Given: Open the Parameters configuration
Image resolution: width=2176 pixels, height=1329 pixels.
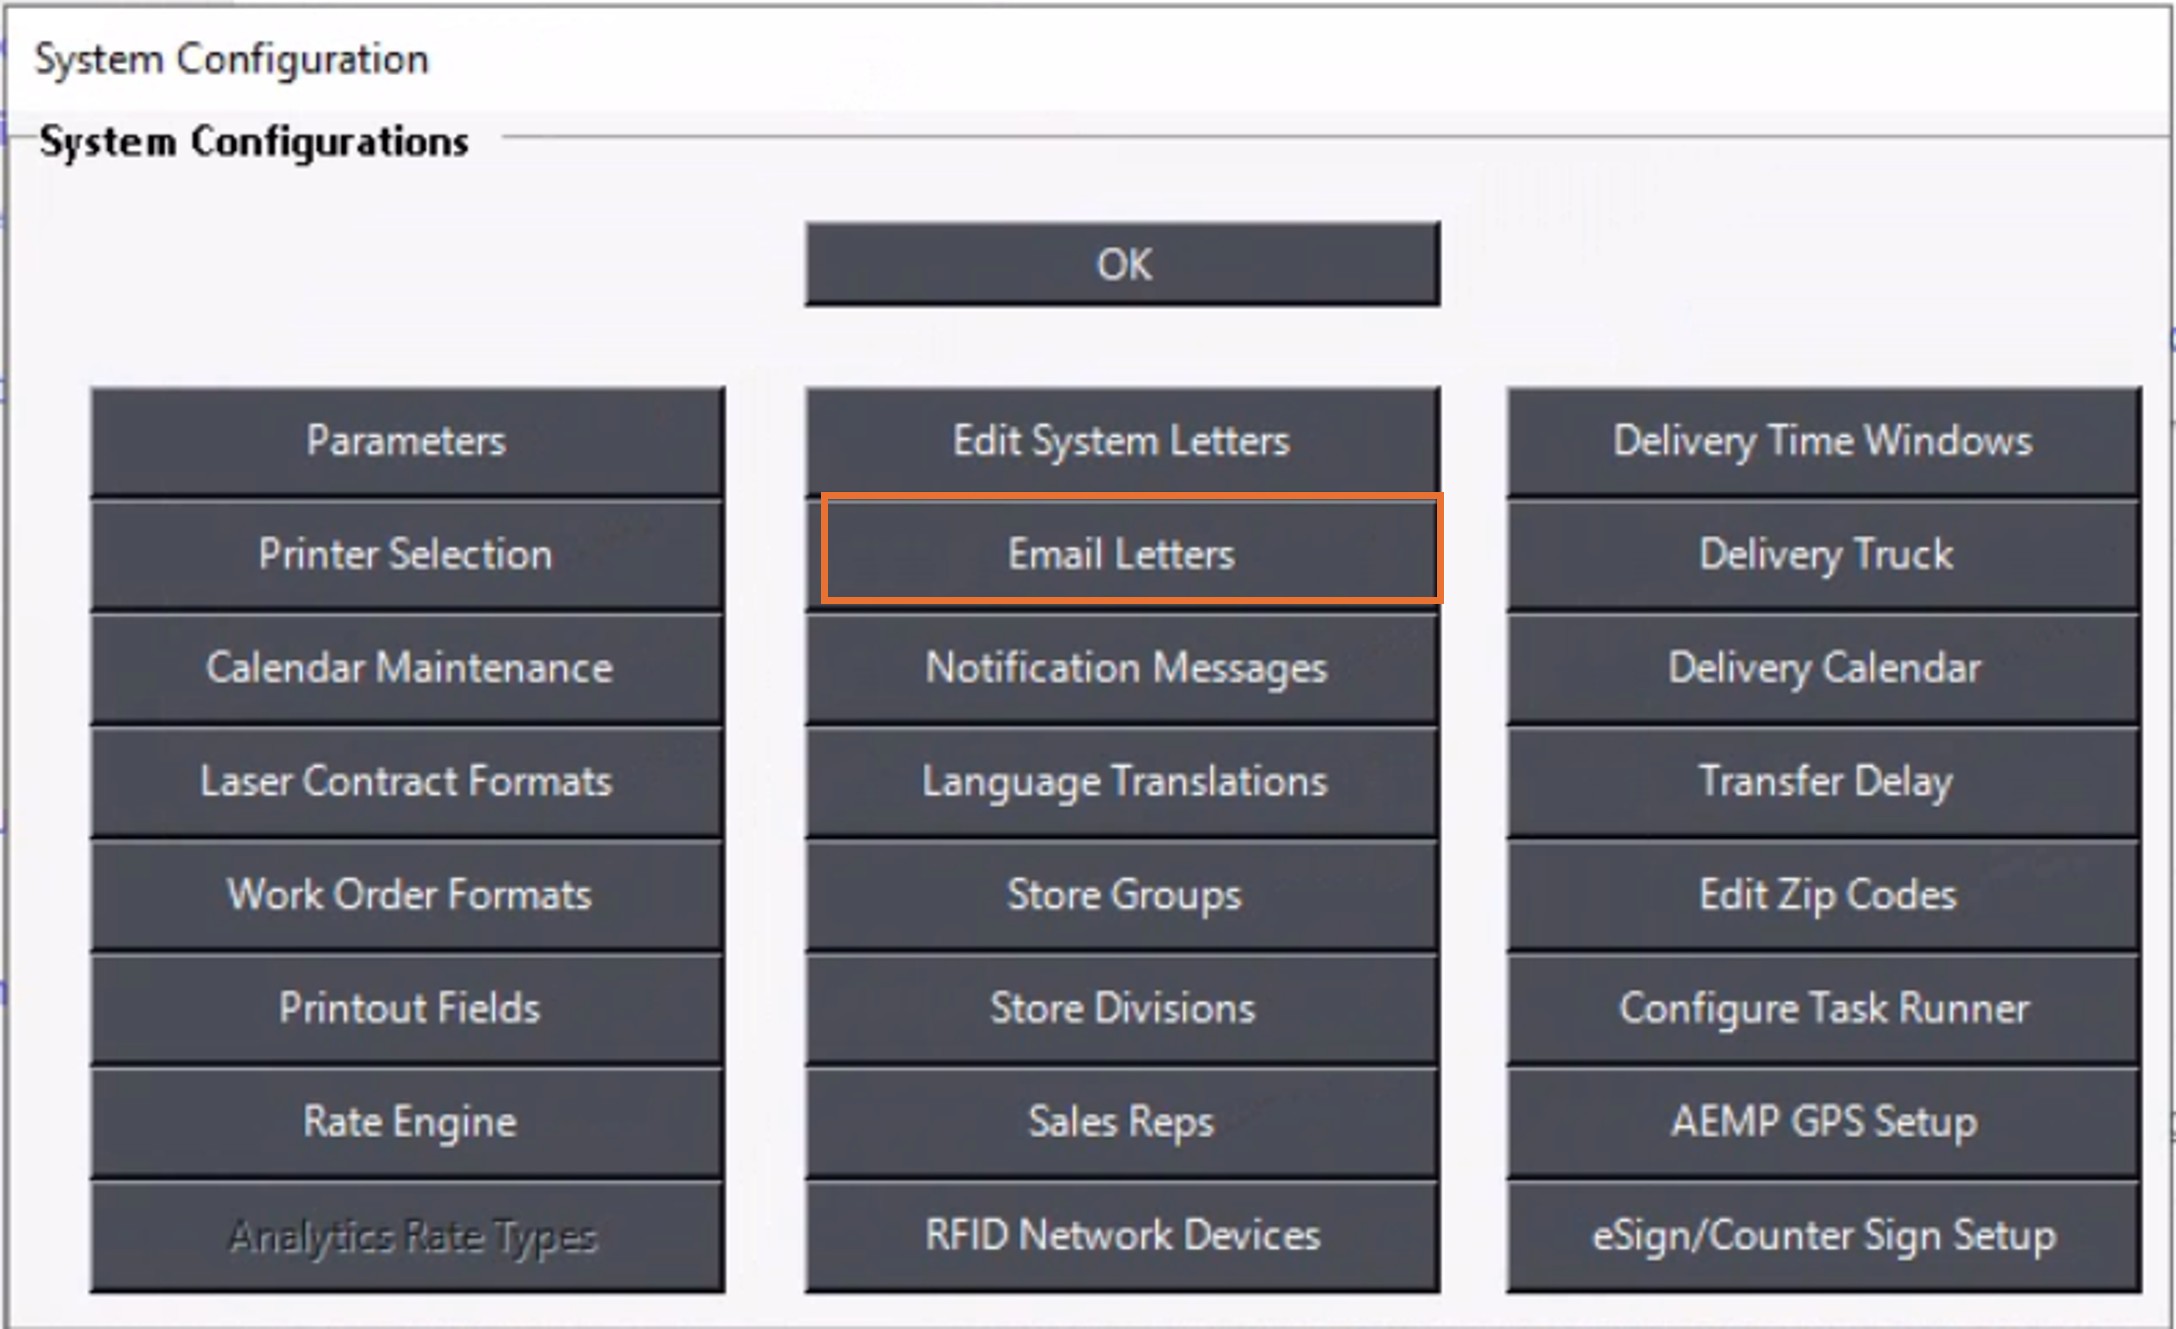Looking at the screenshot, I should [x=407, y=441].
